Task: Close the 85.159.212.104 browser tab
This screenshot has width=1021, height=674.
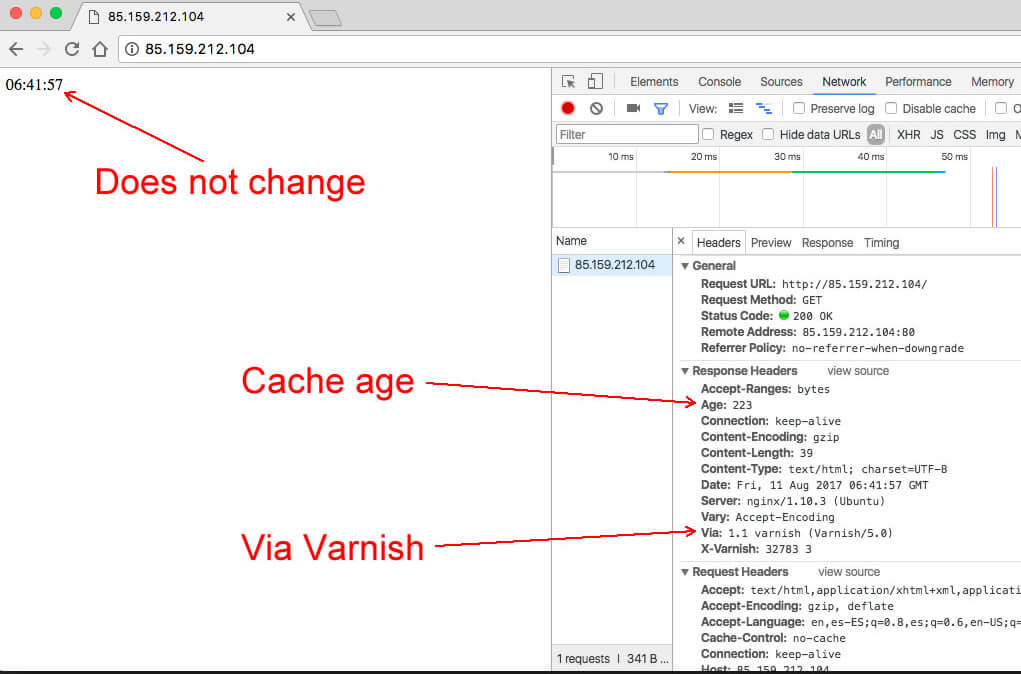Action: click(x=290, y=17)
